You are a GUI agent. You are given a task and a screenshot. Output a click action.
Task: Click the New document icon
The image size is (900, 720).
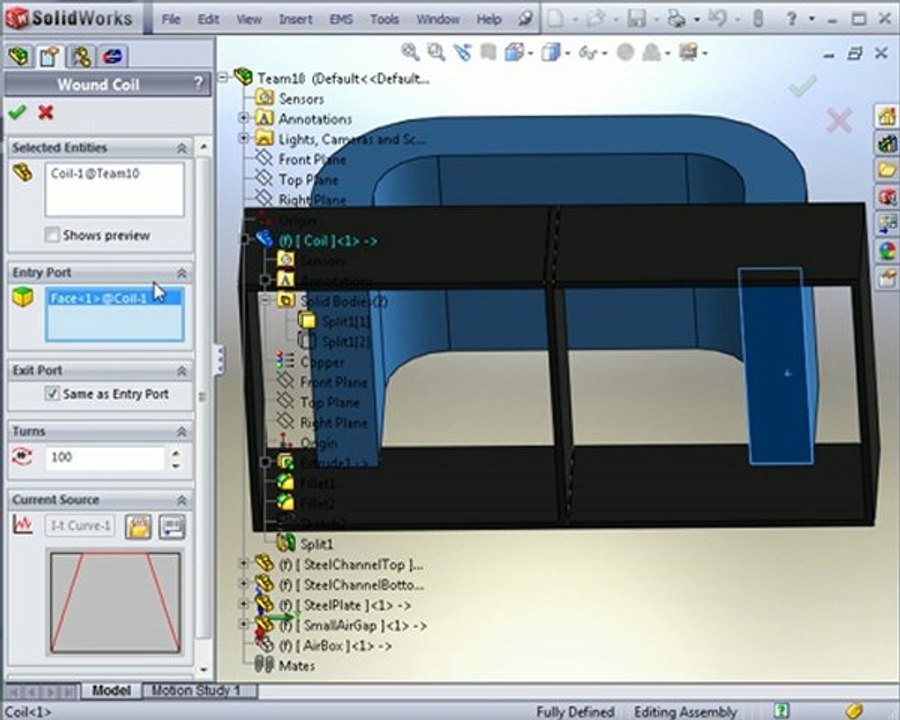(x=556, y=19)
